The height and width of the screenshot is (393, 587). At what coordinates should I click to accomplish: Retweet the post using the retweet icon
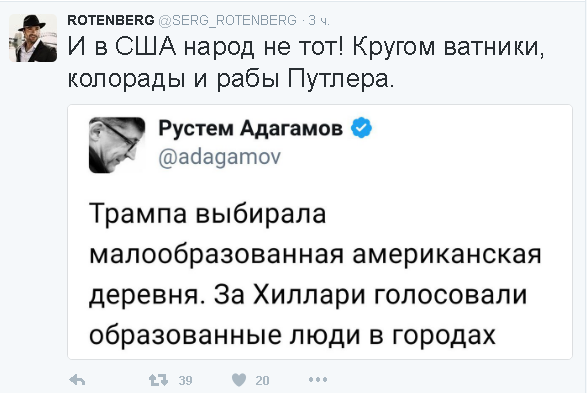point(158,380)
